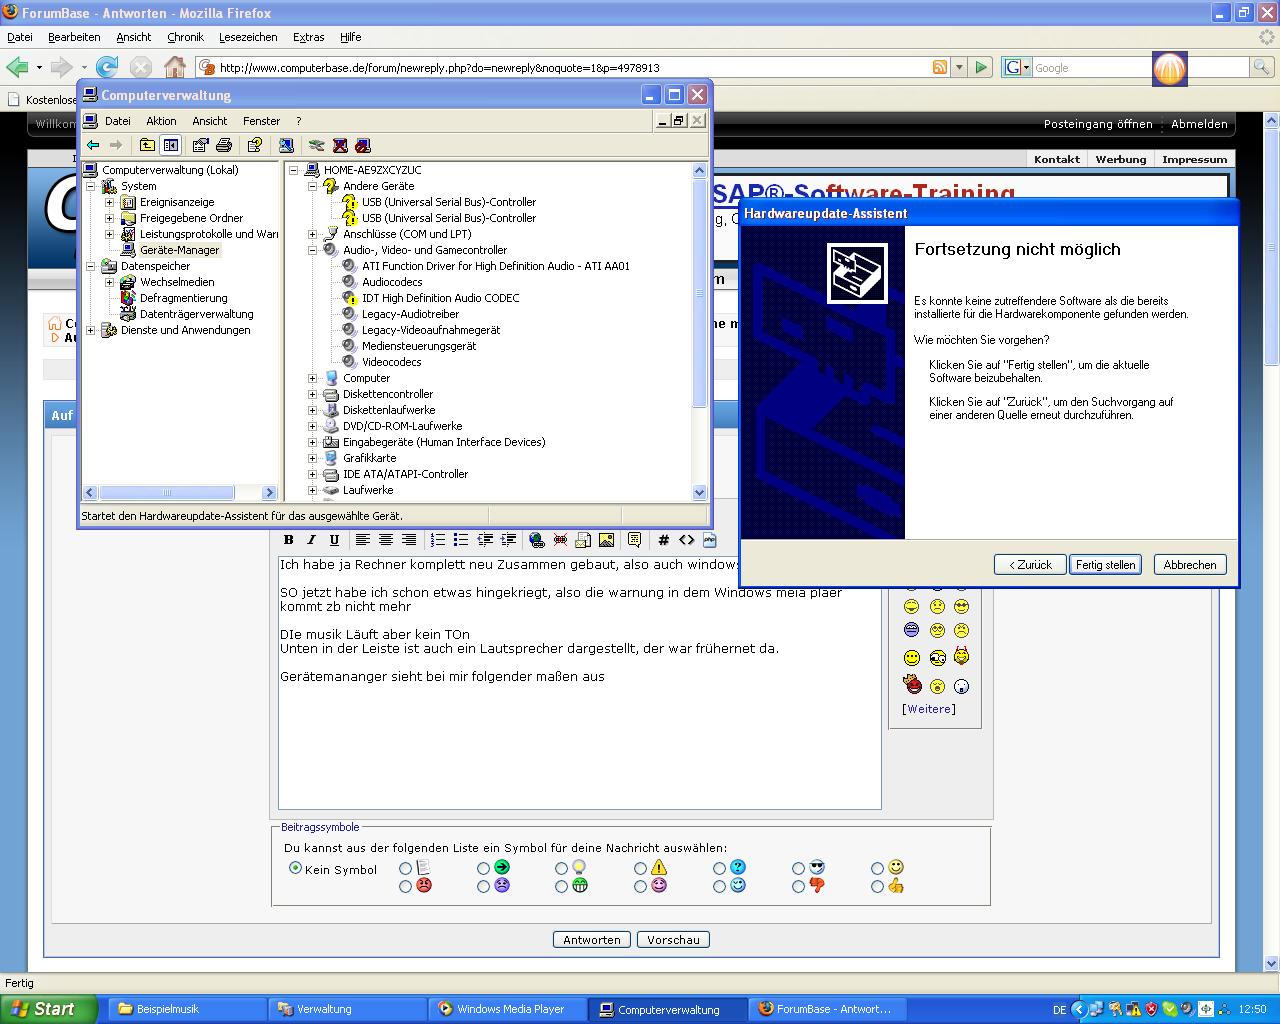Image resolution: width=1280 pixels, height=1024 pixels.
Task: Click the uninstall device icon with red X
Action: pyautogui.click(x=340, y=145)
